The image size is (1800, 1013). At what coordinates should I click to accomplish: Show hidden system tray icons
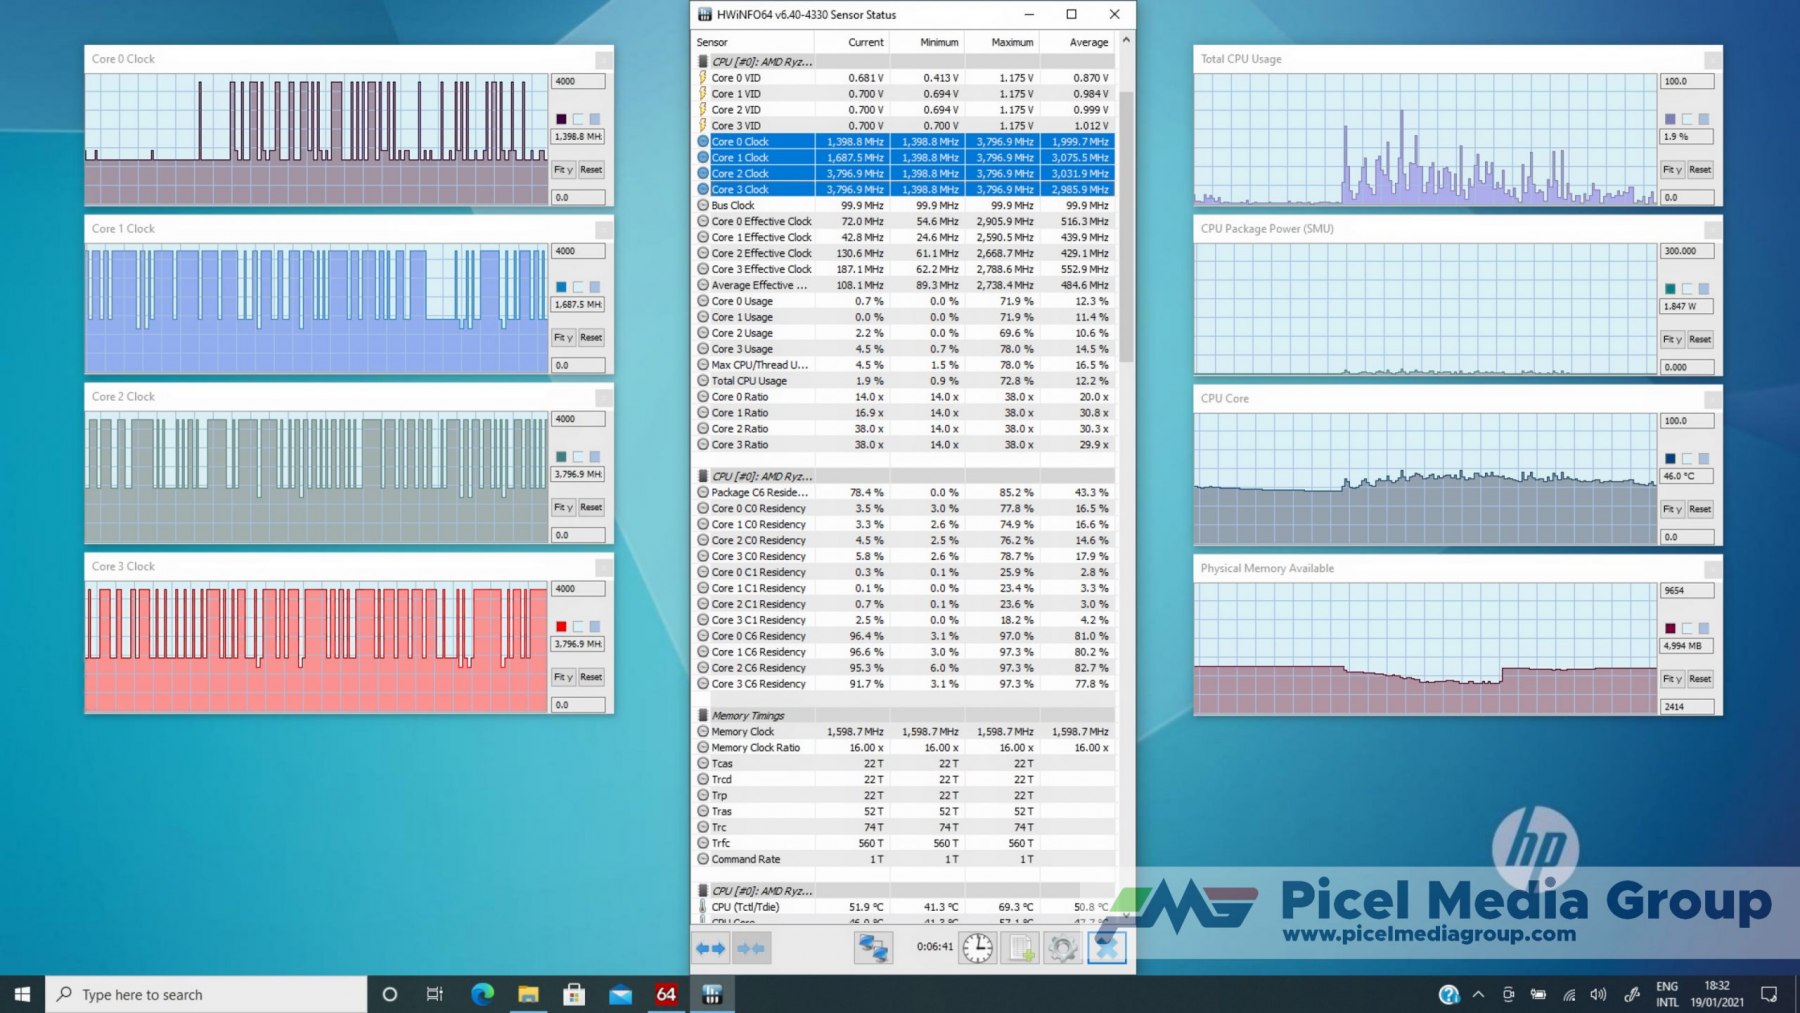tap(1478, 994)
